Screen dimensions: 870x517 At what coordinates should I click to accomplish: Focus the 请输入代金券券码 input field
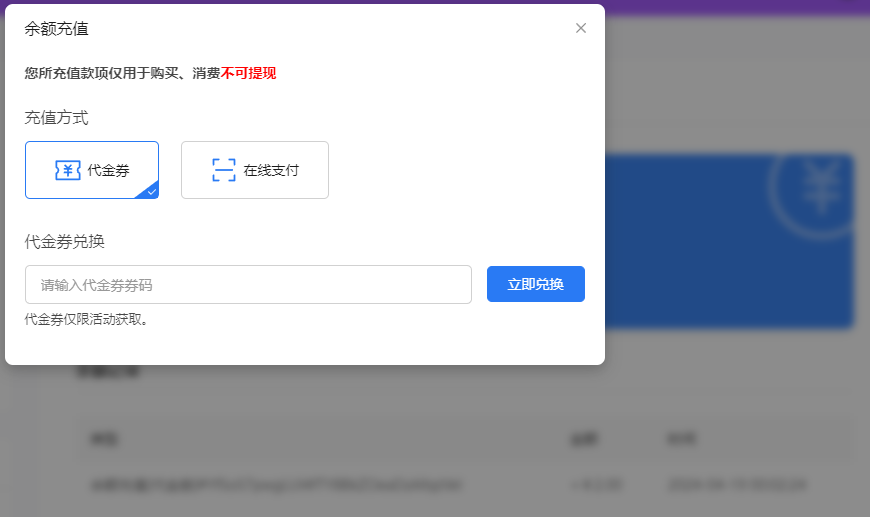click(x=248, y=285)
